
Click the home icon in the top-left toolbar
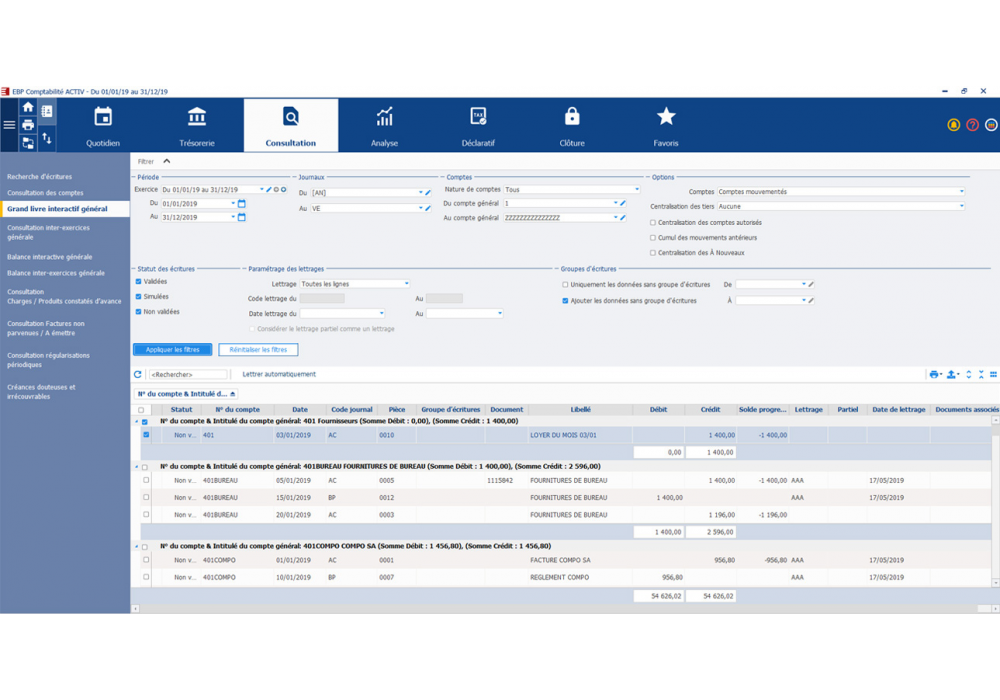[28, 108]
